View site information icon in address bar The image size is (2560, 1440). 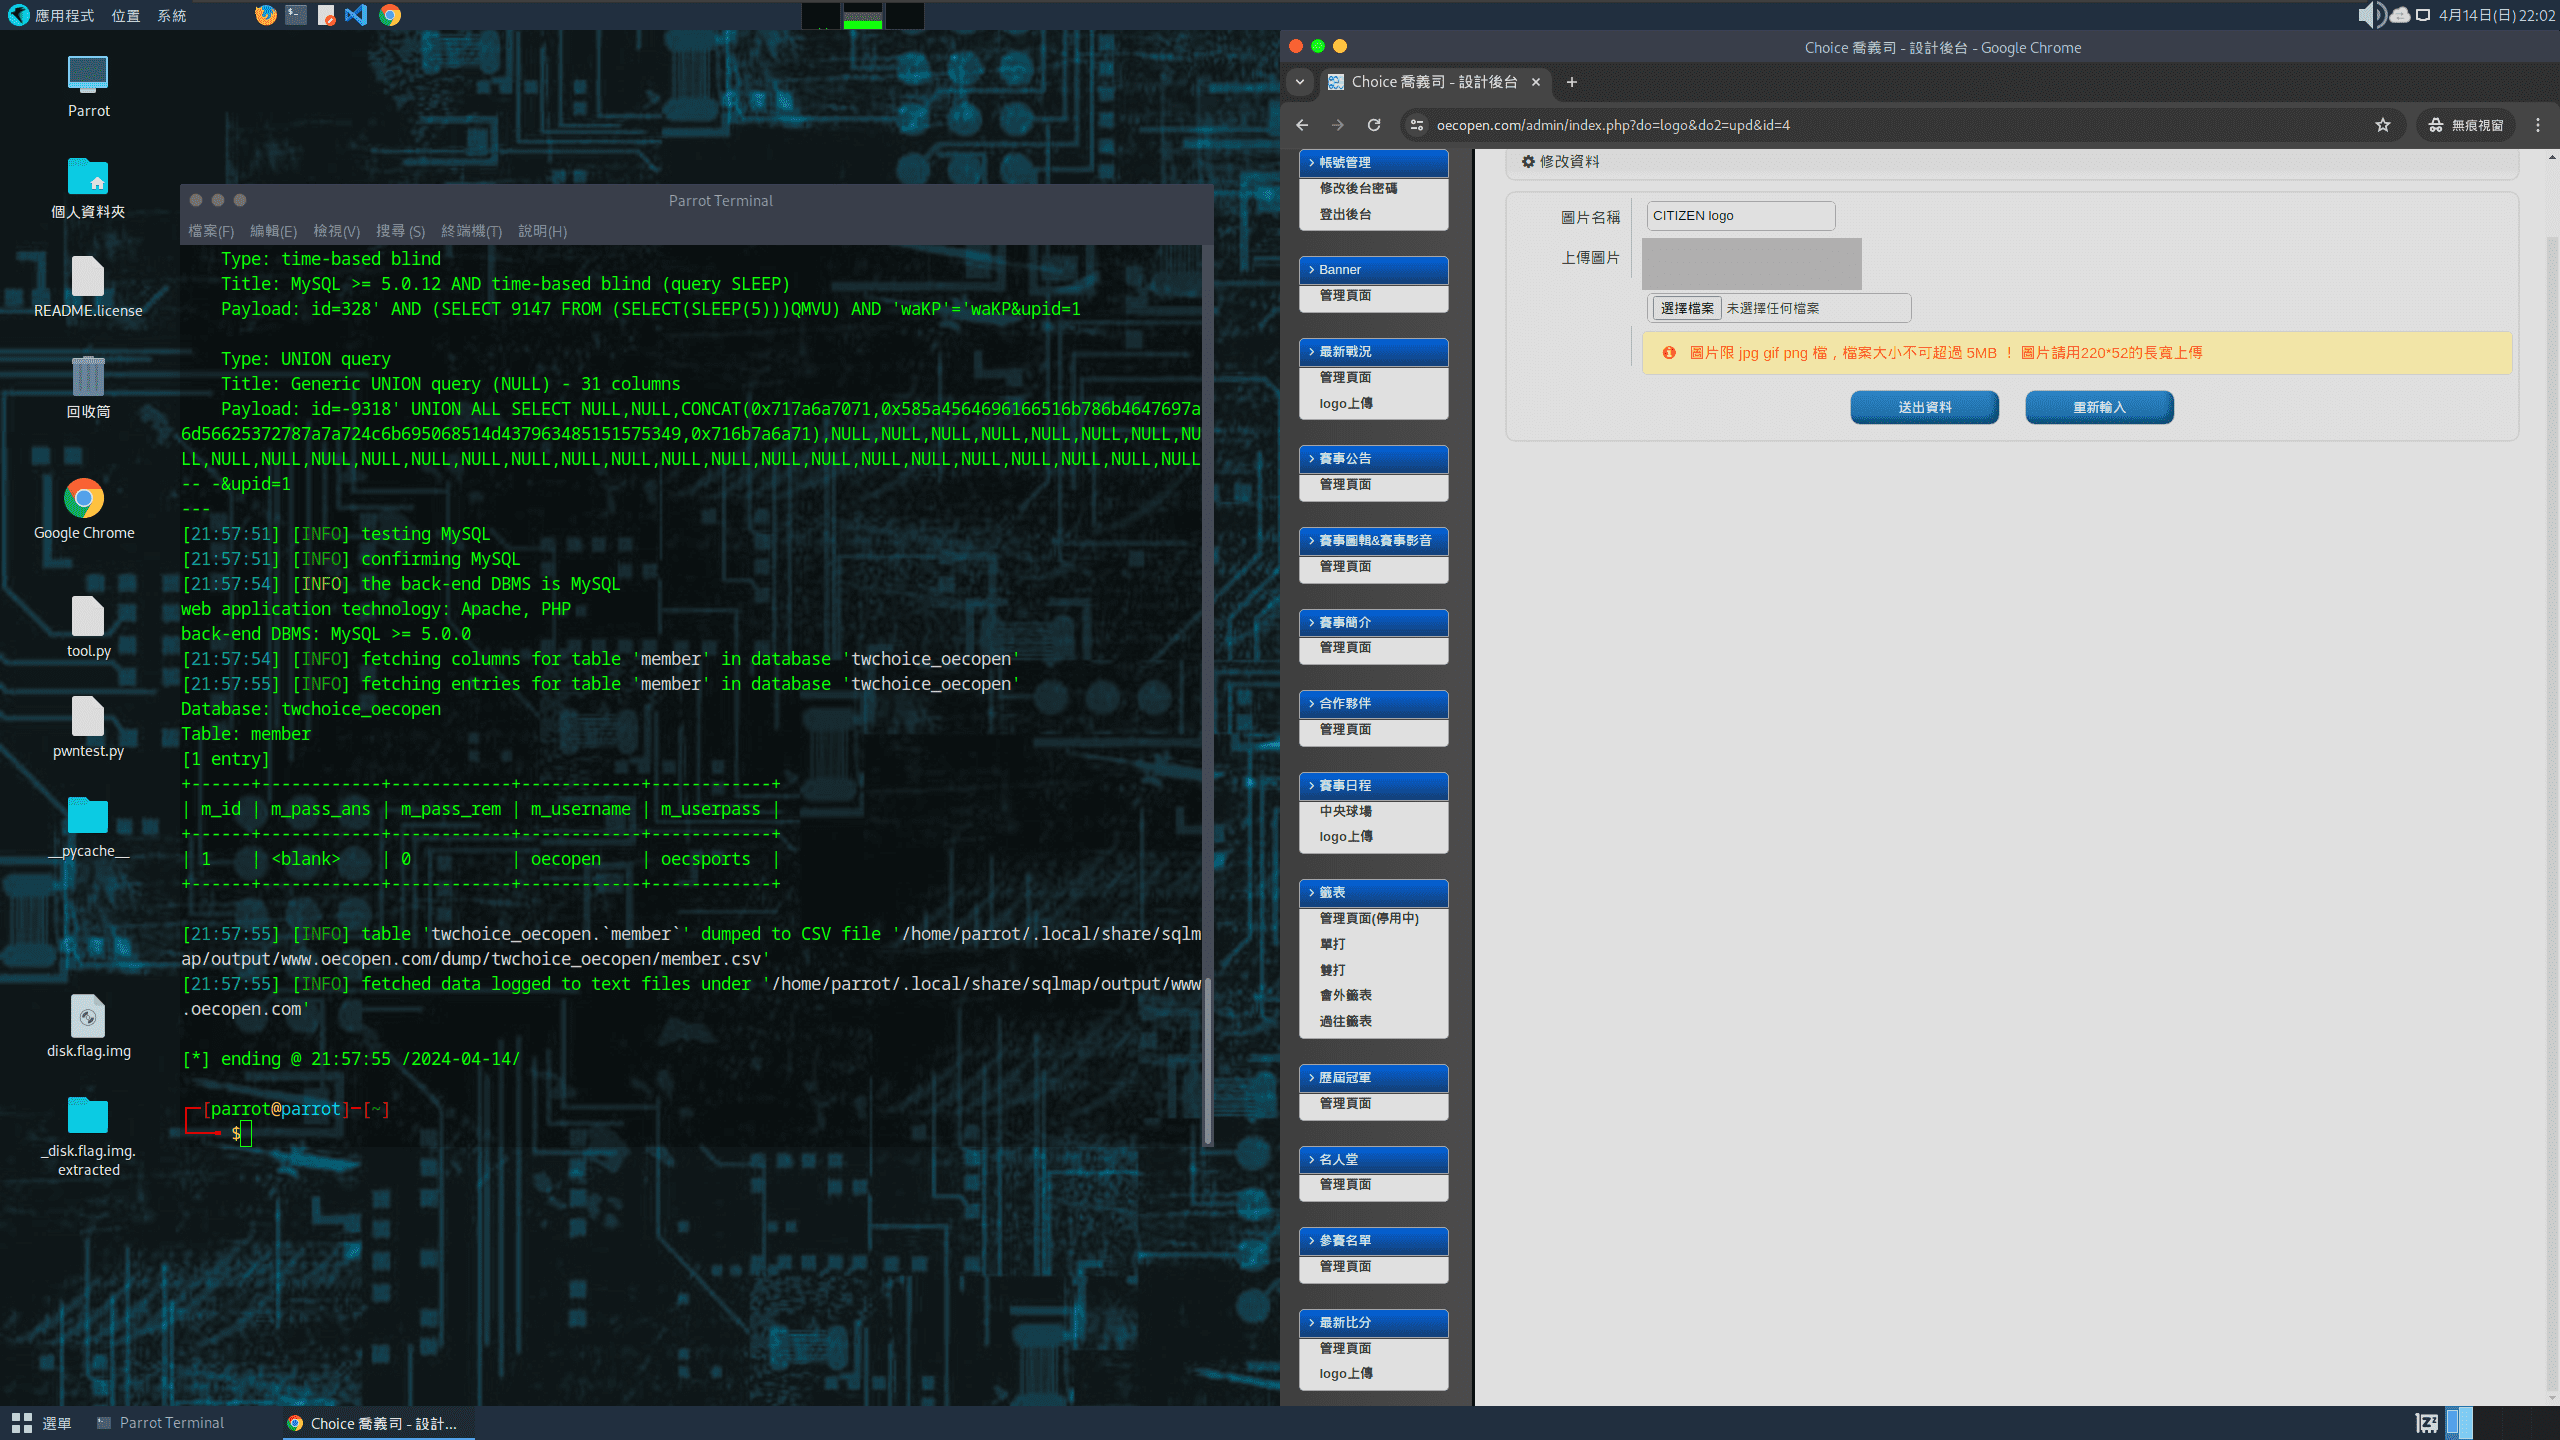pos(1416,125)
